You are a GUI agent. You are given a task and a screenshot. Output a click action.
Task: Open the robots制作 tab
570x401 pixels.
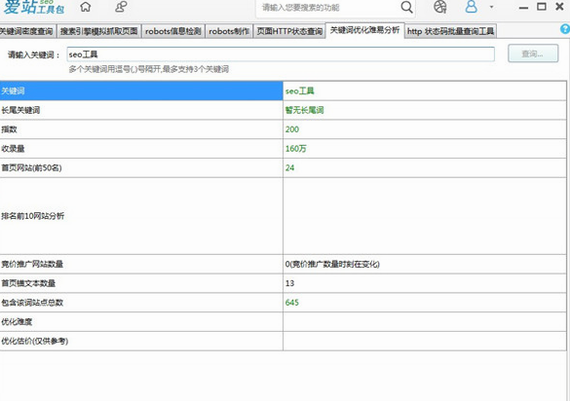[229, 31]
